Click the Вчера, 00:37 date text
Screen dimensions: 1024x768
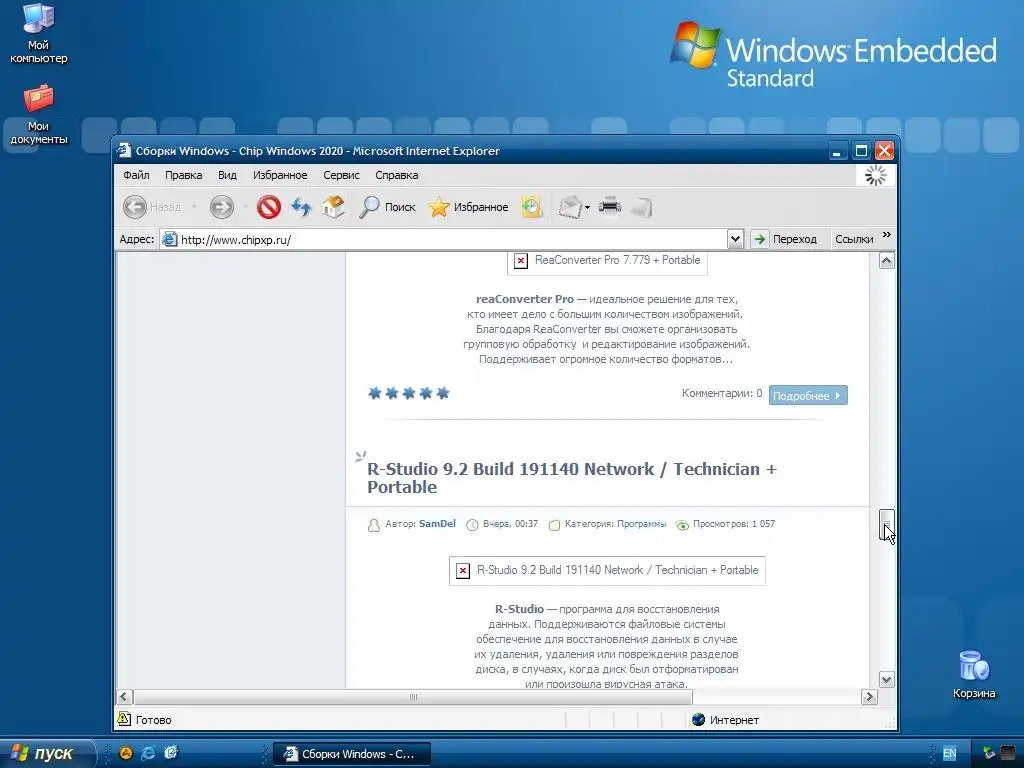point(511,524)
